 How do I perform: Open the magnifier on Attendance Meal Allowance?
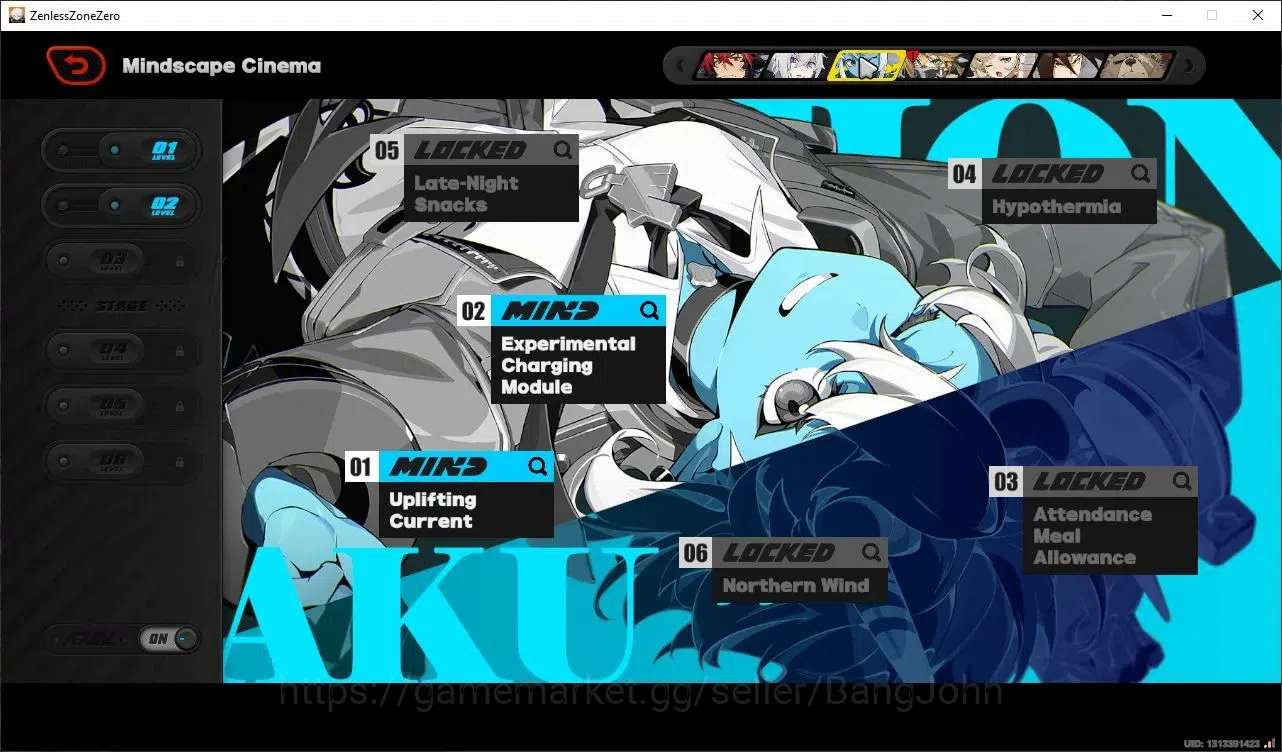pyautogui.click(x=1182, y=481)
